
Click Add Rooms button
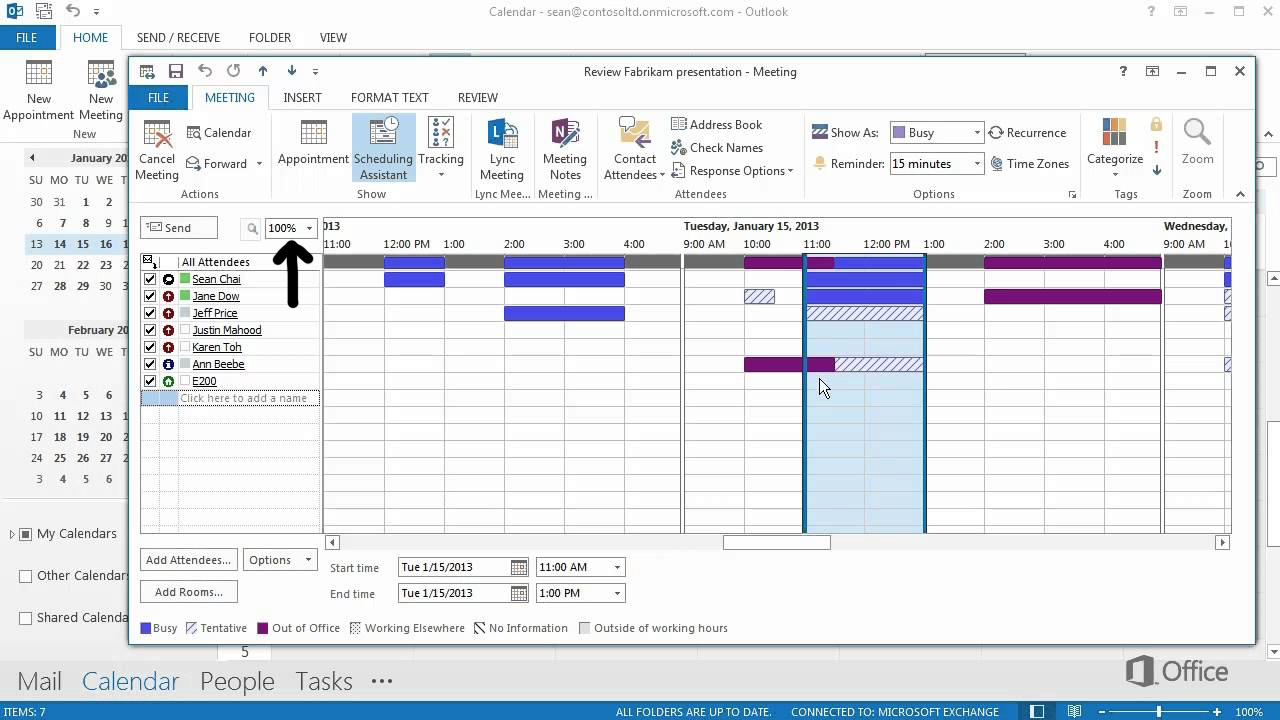[188, 592]
